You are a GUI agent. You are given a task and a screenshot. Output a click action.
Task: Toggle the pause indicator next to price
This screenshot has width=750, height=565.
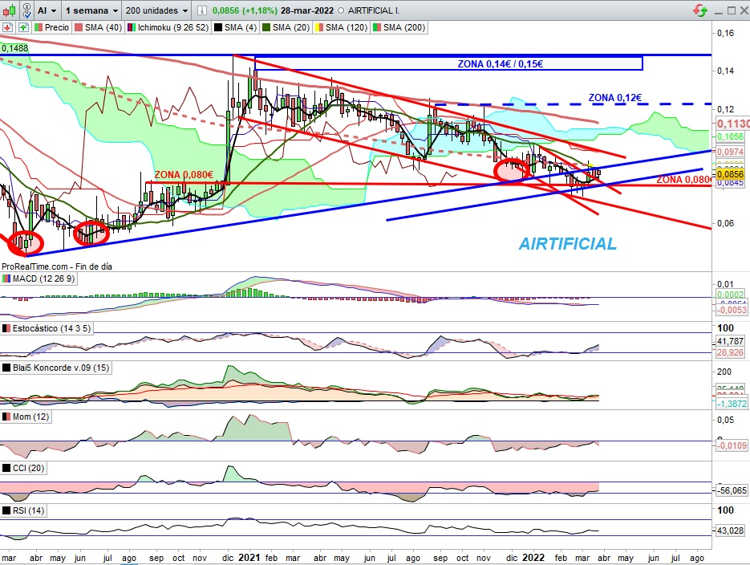point(202,11)
